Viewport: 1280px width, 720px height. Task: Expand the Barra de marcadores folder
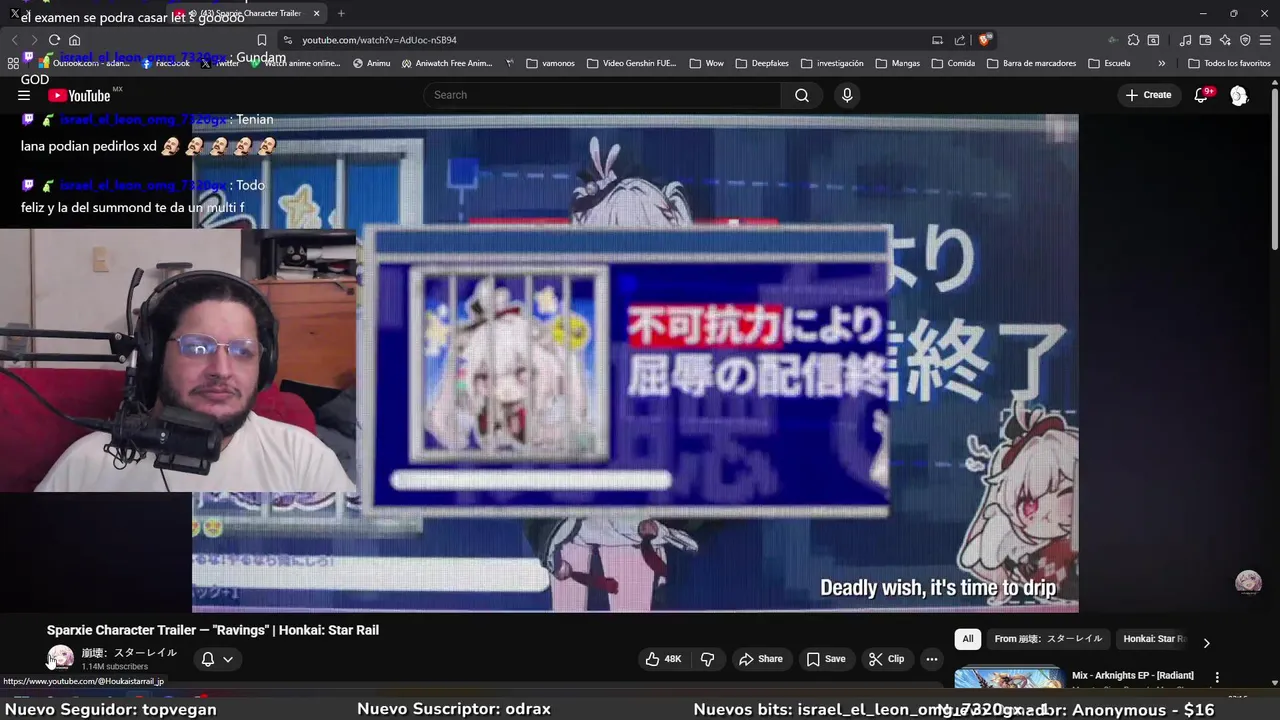pyautogui.click(x=1031, y=63)
